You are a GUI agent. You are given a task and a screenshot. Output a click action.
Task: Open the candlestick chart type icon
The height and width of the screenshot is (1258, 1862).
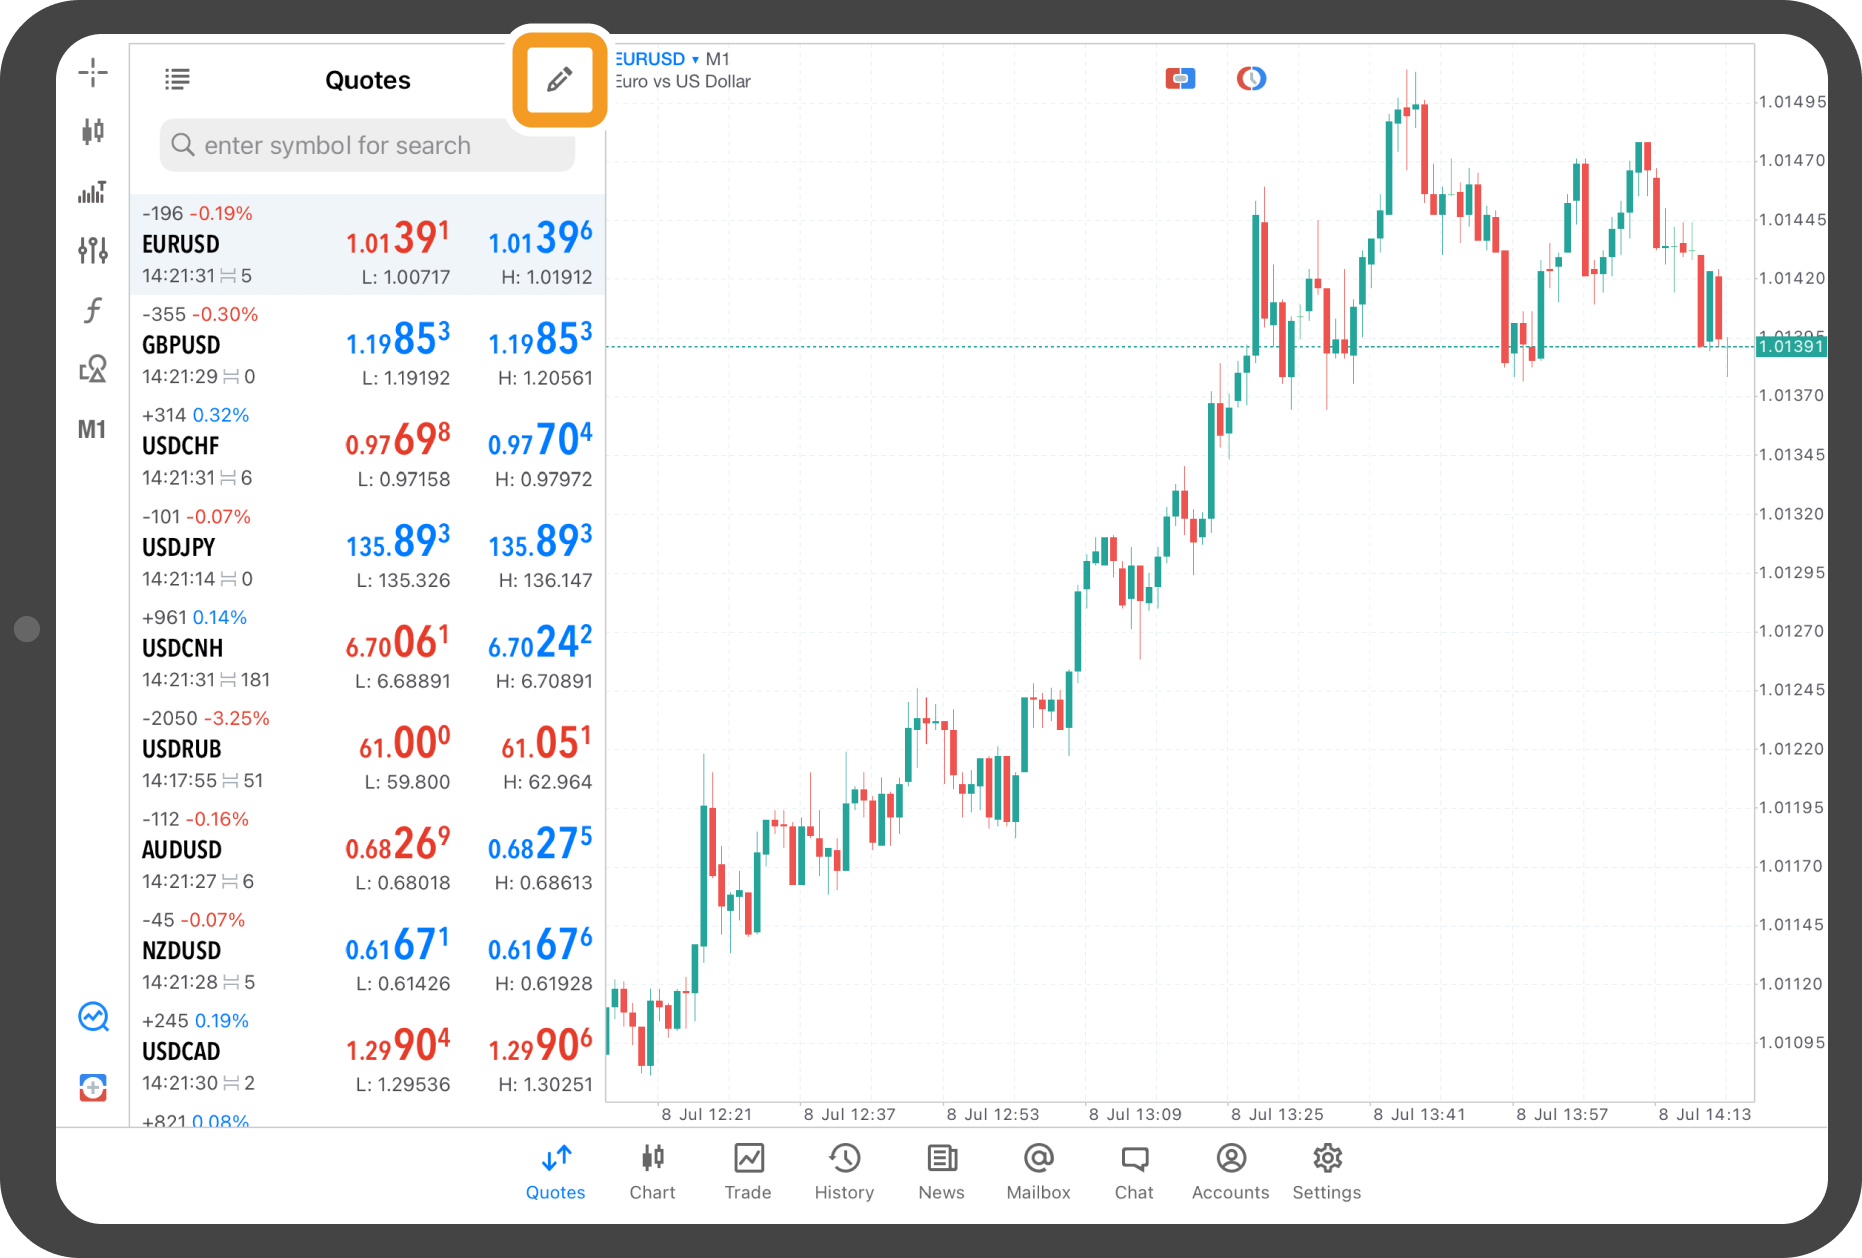click(93, 131)
